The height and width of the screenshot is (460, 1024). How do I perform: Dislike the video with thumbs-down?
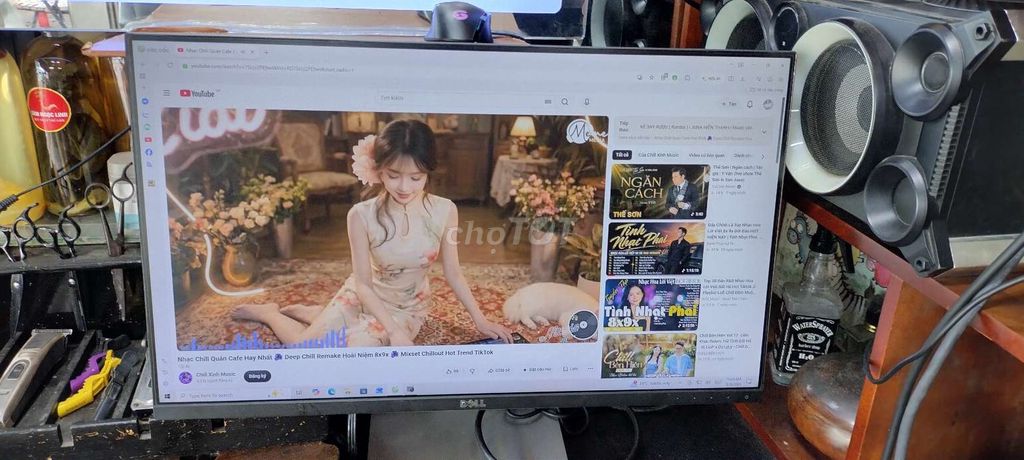point(473,371)
